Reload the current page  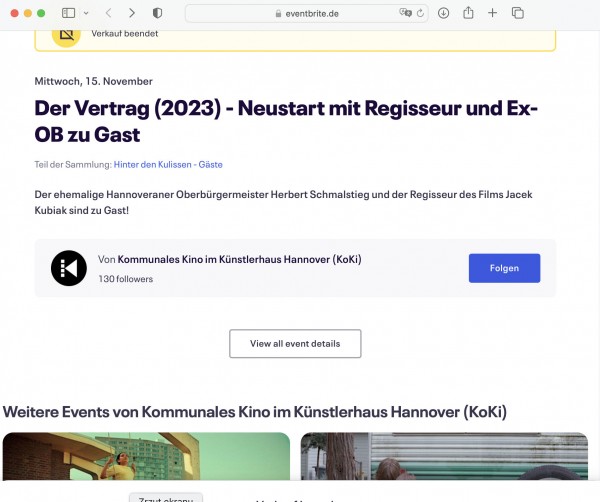pyautogui.click(x=420, y=13)
